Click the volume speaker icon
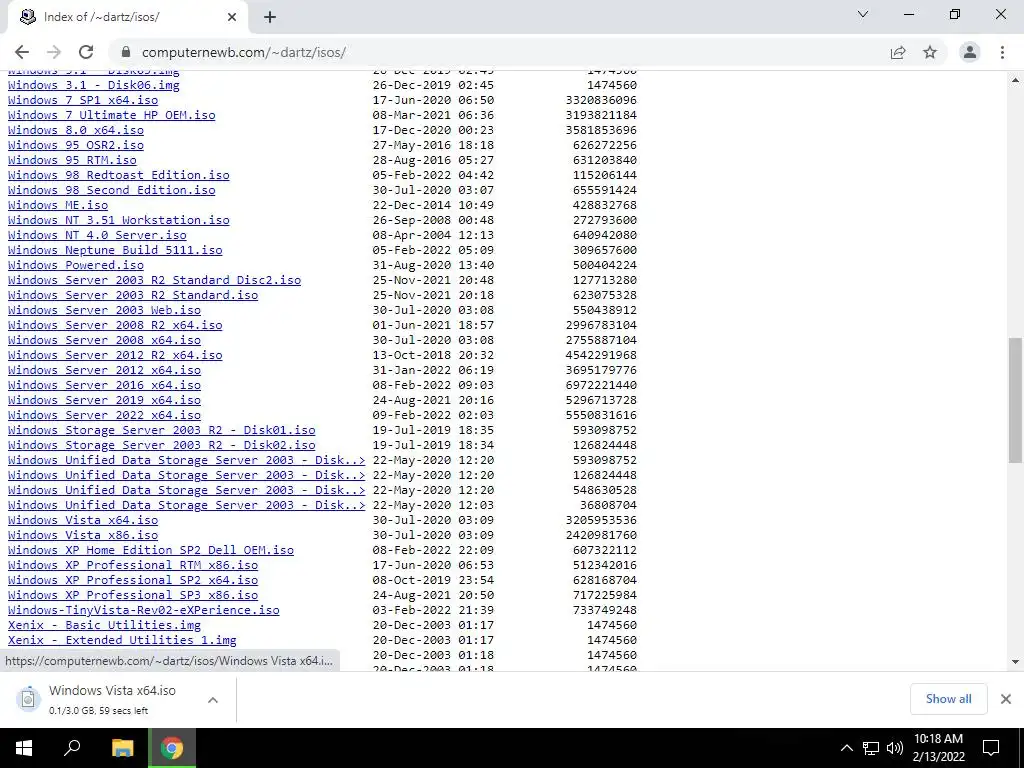The width and height of the screenshot is (1024, 768). coord(895,748)
